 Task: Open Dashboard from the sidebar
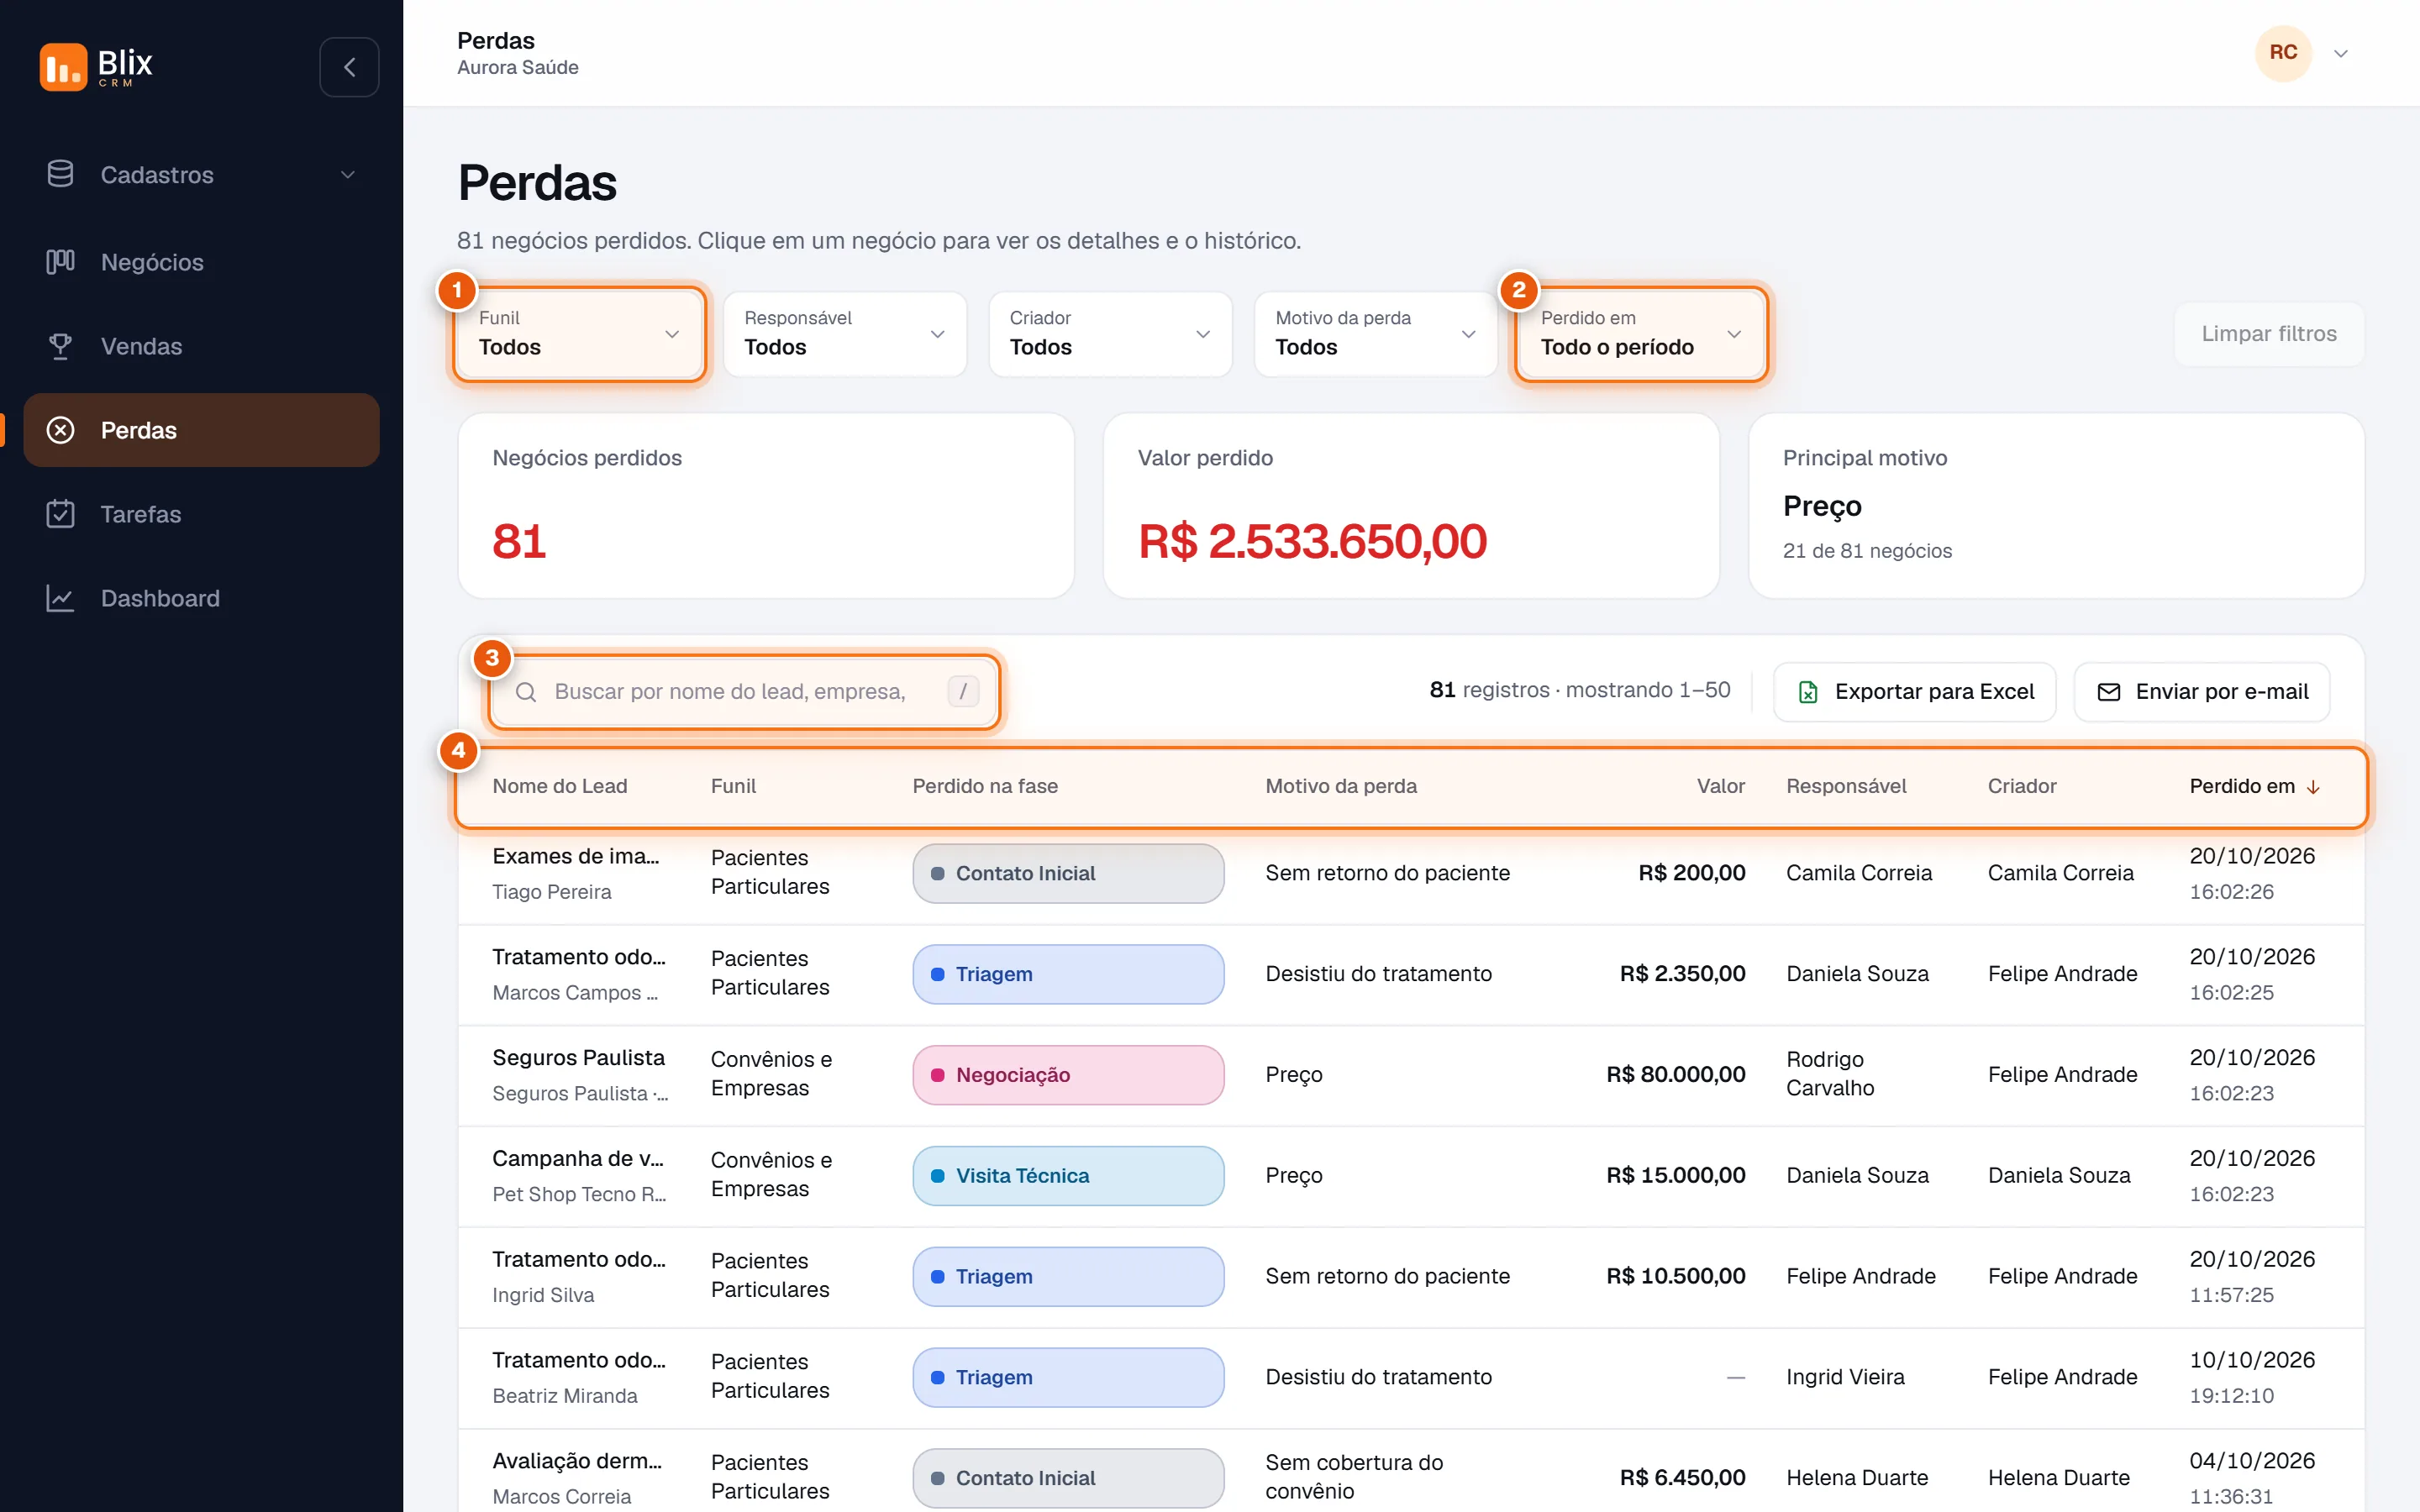coord(201,598)
